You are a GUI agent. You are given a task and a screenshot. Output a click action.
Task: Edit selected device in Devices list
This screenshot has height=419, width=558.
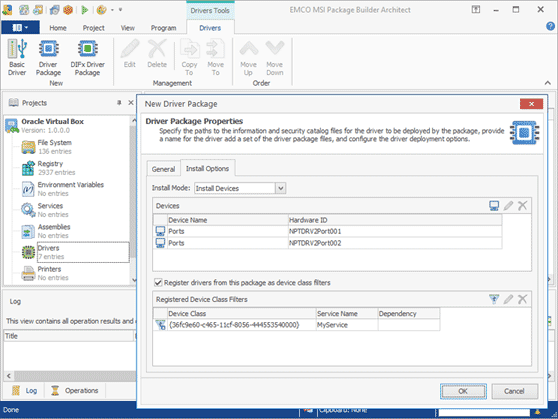(508, 205)
